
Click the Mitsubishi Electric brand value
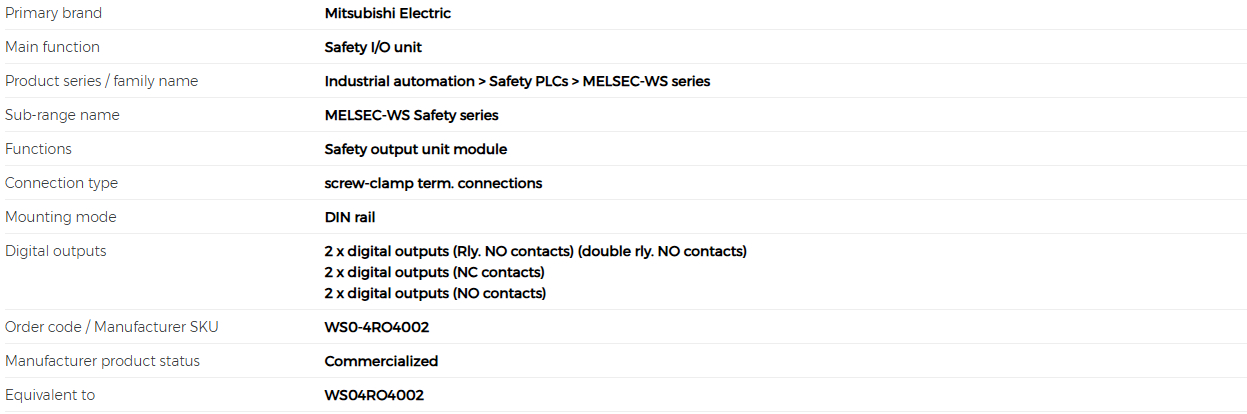coord(388,13)
